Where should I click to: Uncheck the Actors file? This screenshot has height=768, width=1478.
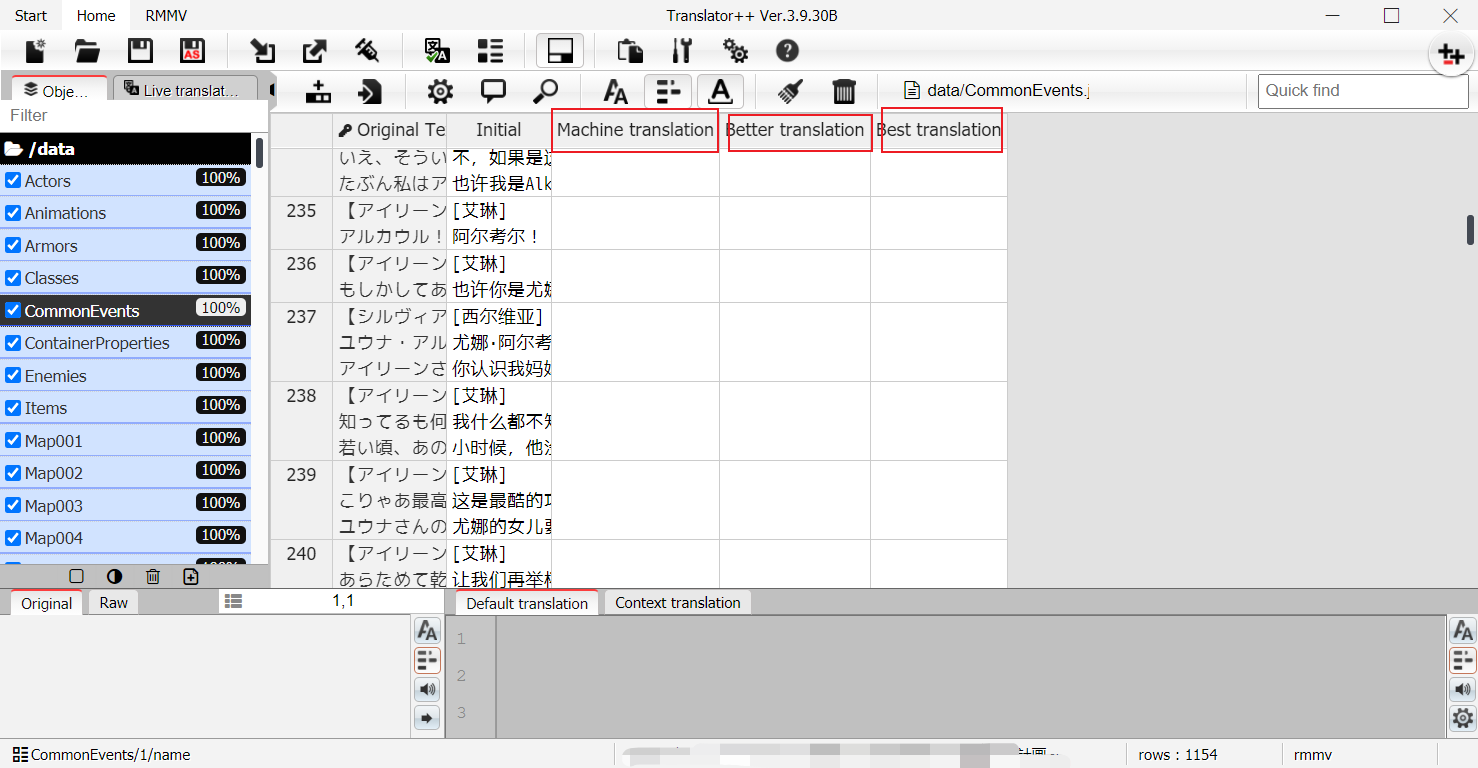pos(12,180)
